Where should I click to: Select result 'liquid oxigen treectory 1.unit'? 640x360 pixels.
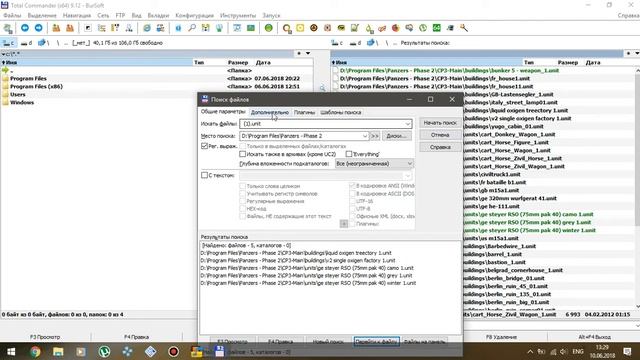296,253
